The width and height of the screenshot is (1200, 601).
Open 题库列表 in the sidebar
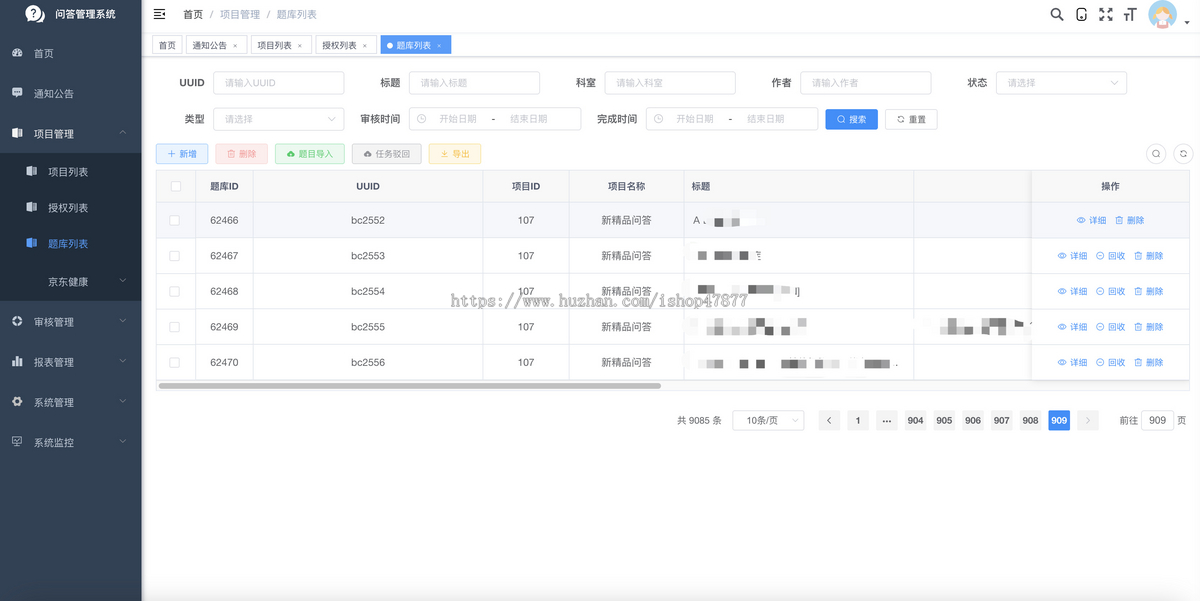(x=70, y=244)
